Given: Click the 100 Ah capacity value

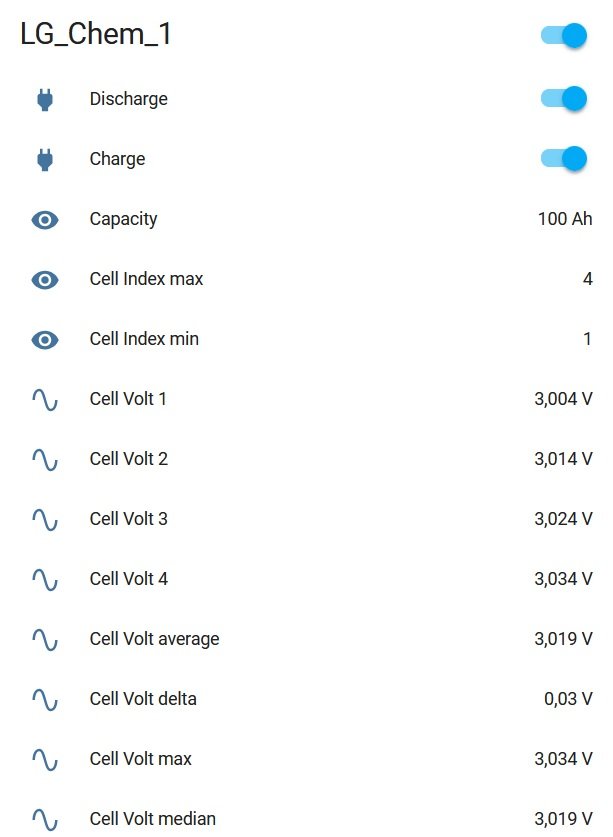Looking at the screenshot, I should (x=565, y=219).
